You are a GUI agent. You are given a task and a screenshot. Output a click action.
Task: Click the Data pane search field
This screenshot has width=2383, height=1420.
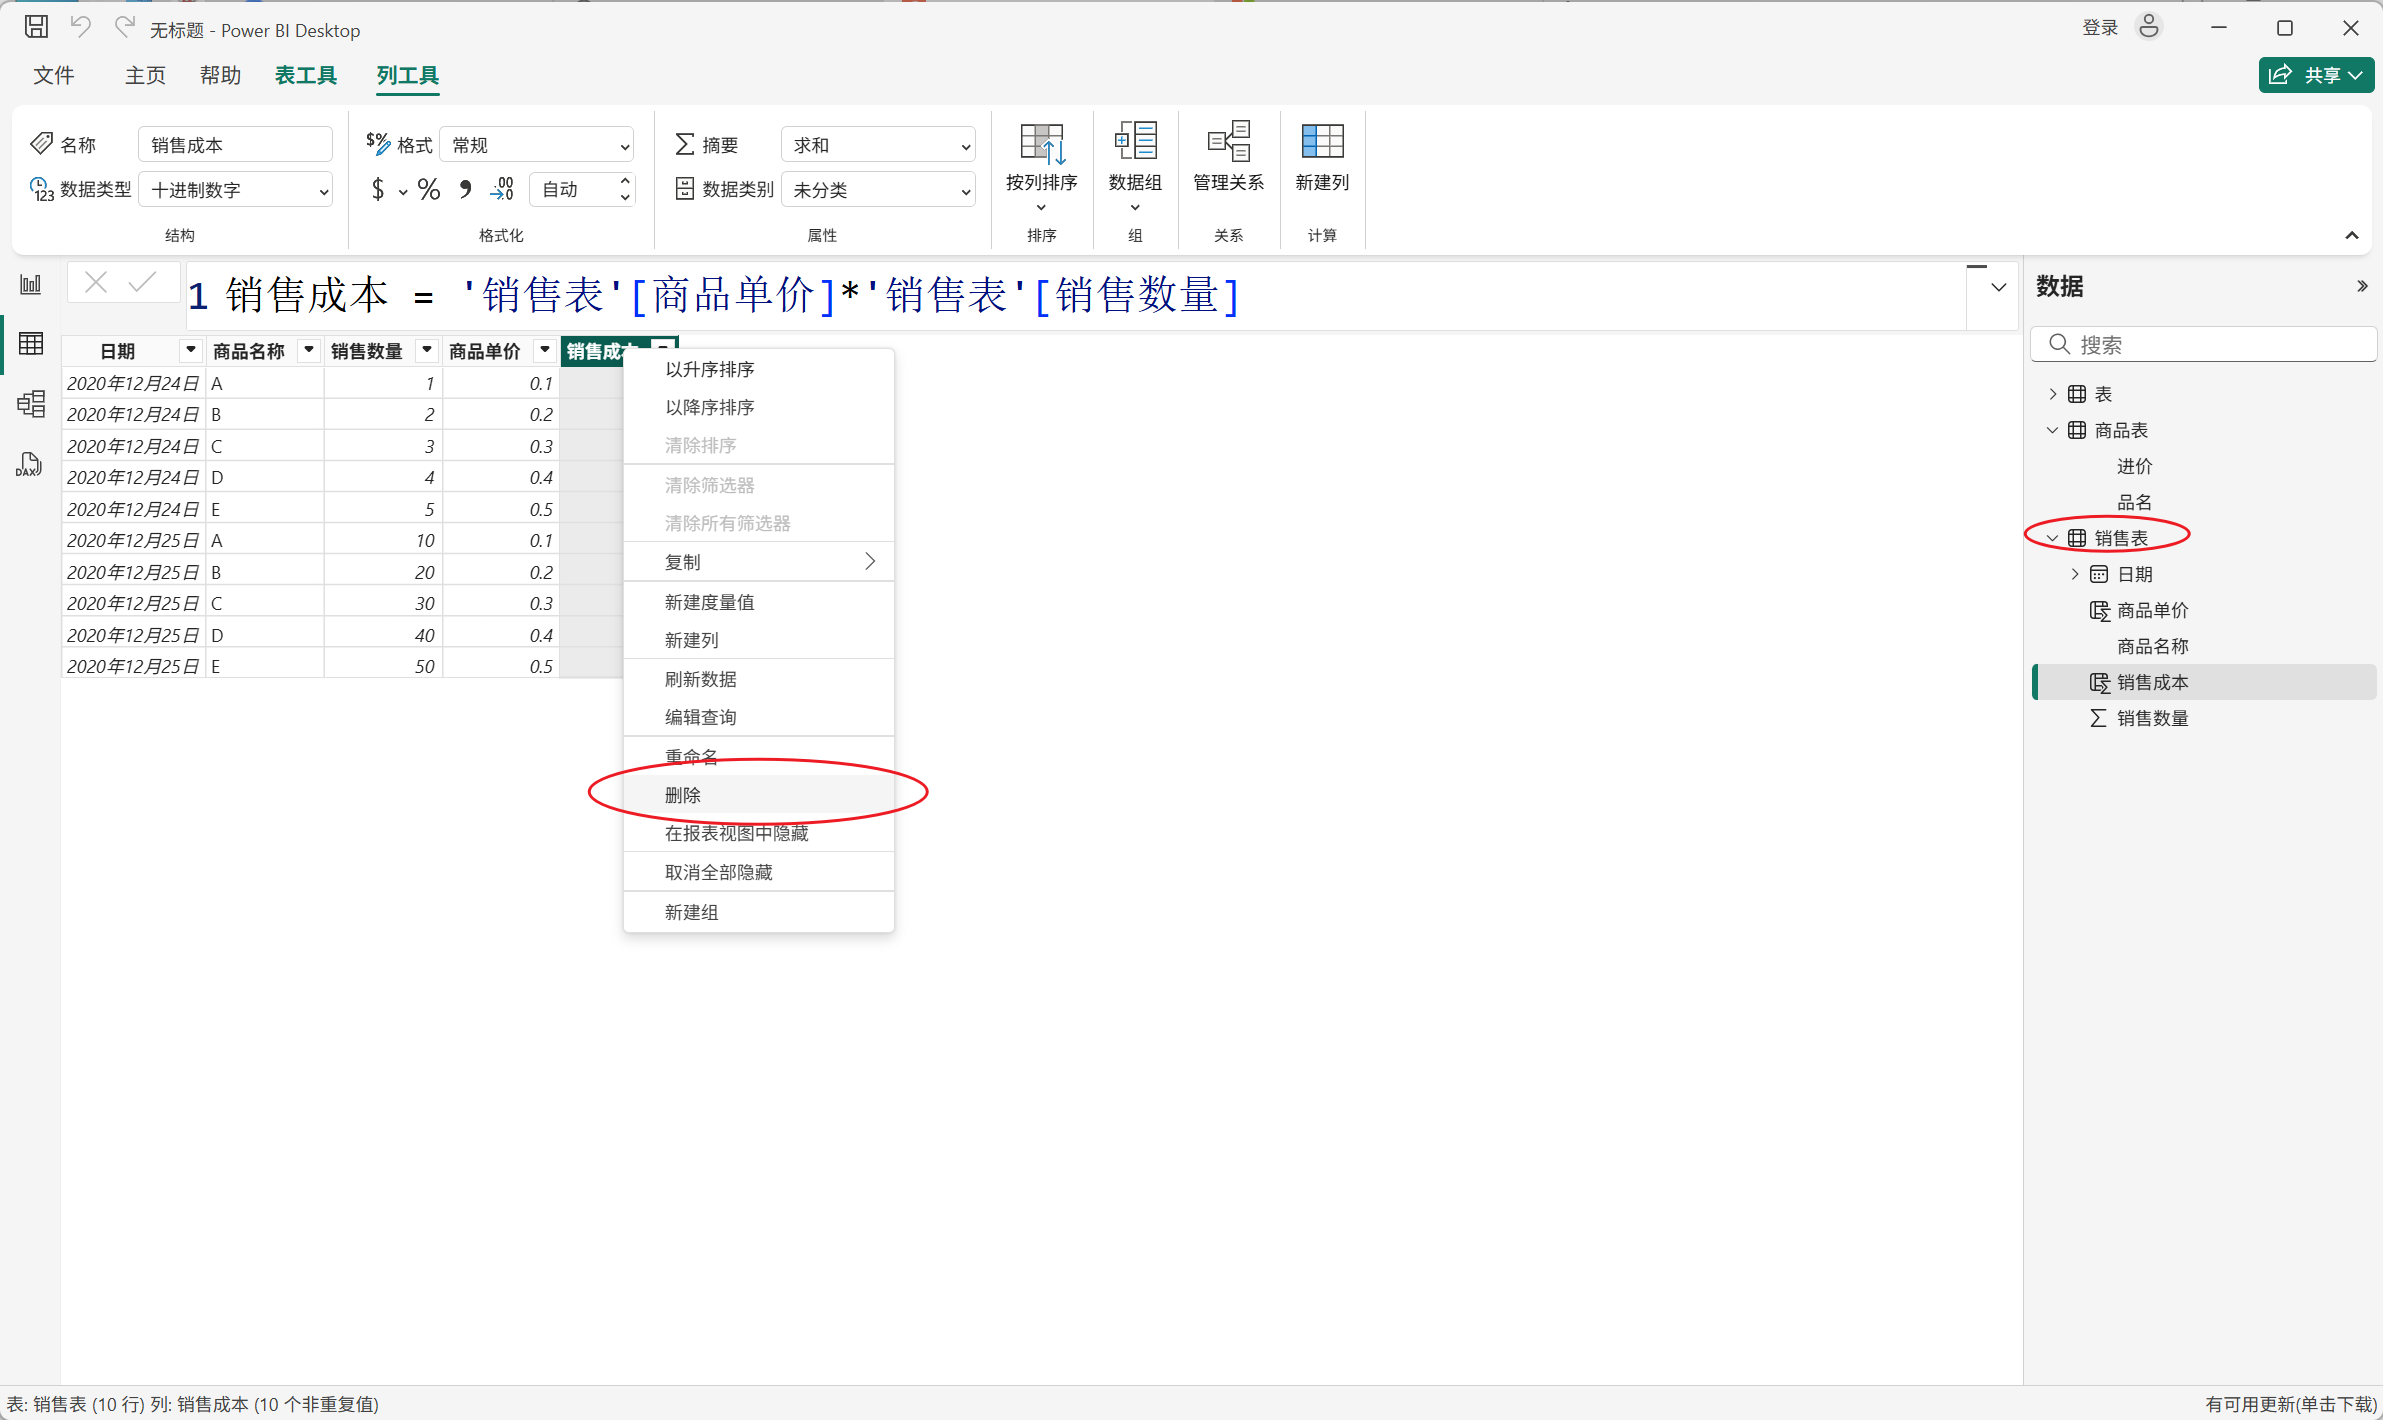pyautogui.click(x=2210, y=345)
